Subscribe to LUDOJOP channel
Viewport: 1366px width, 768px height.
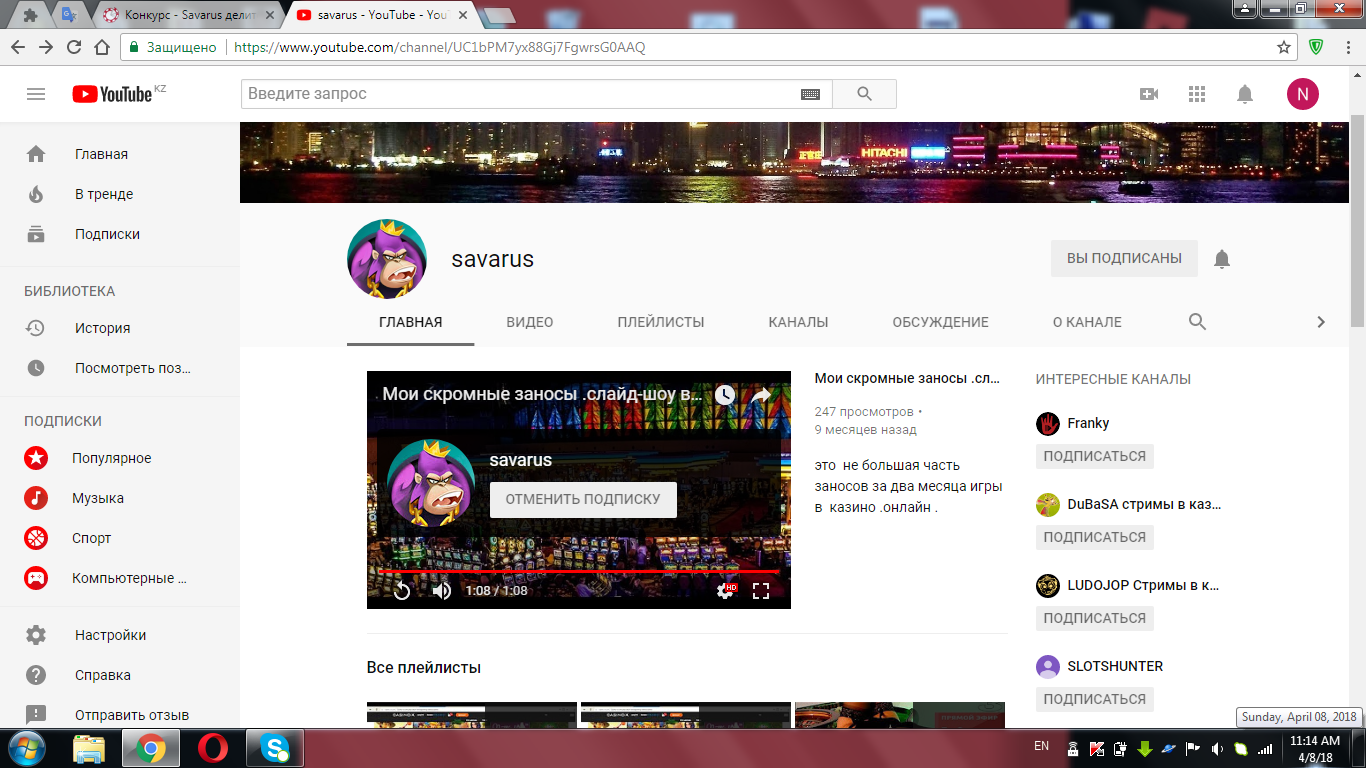point(1094,618)
